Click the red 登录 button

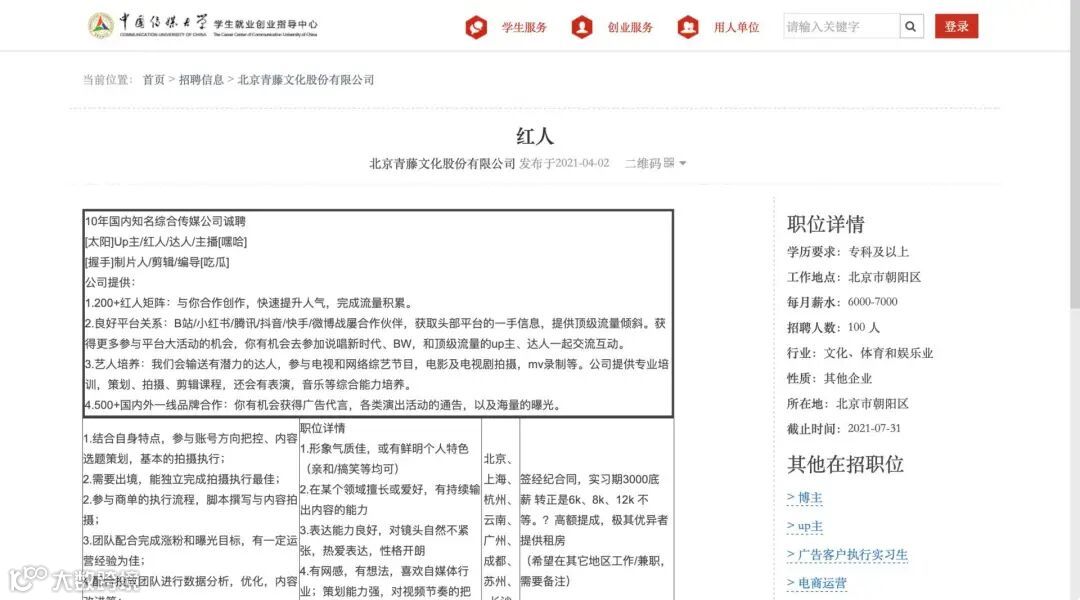956,26
